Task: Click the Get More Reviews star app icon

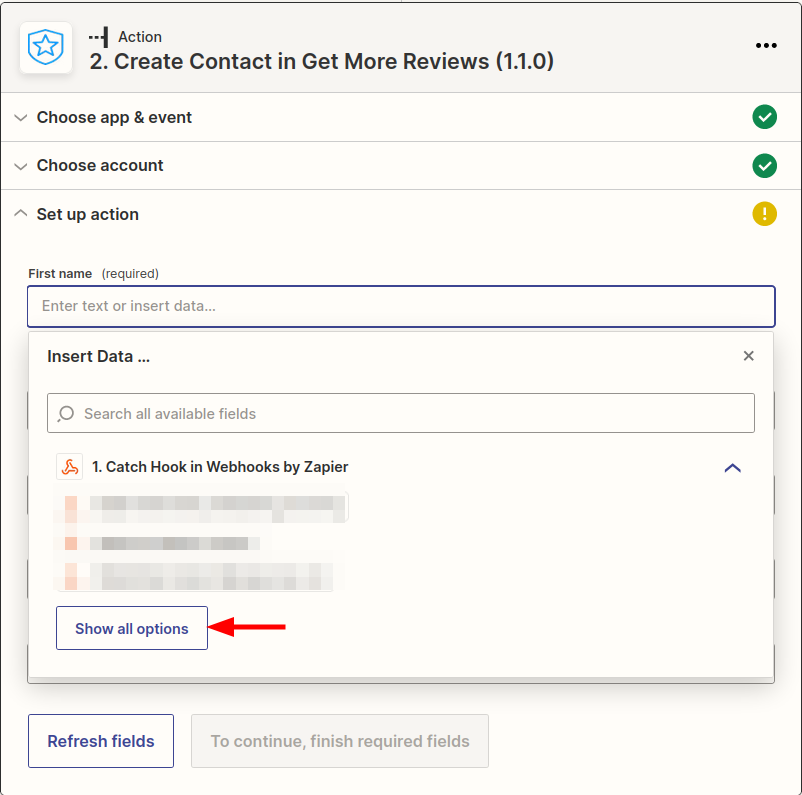Action: point(46,47)
